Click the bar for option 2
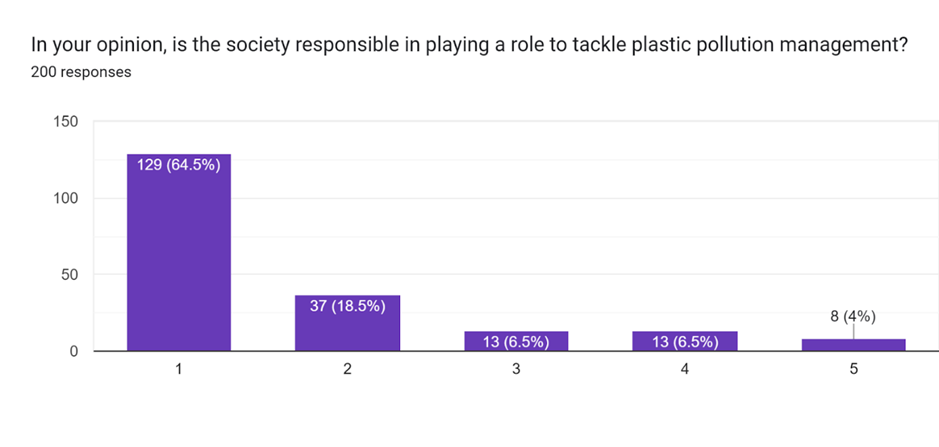The image size is (939, 447). (347, 330)
